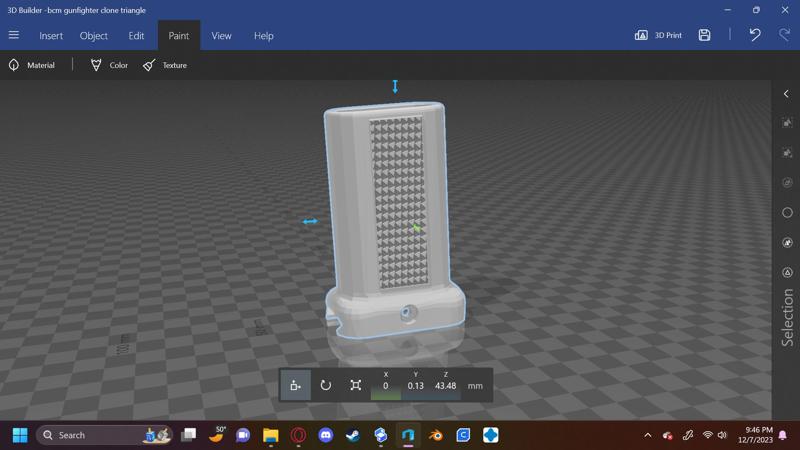
Task: Open Discord from the taskbar
Action: [x=326, y=435]
